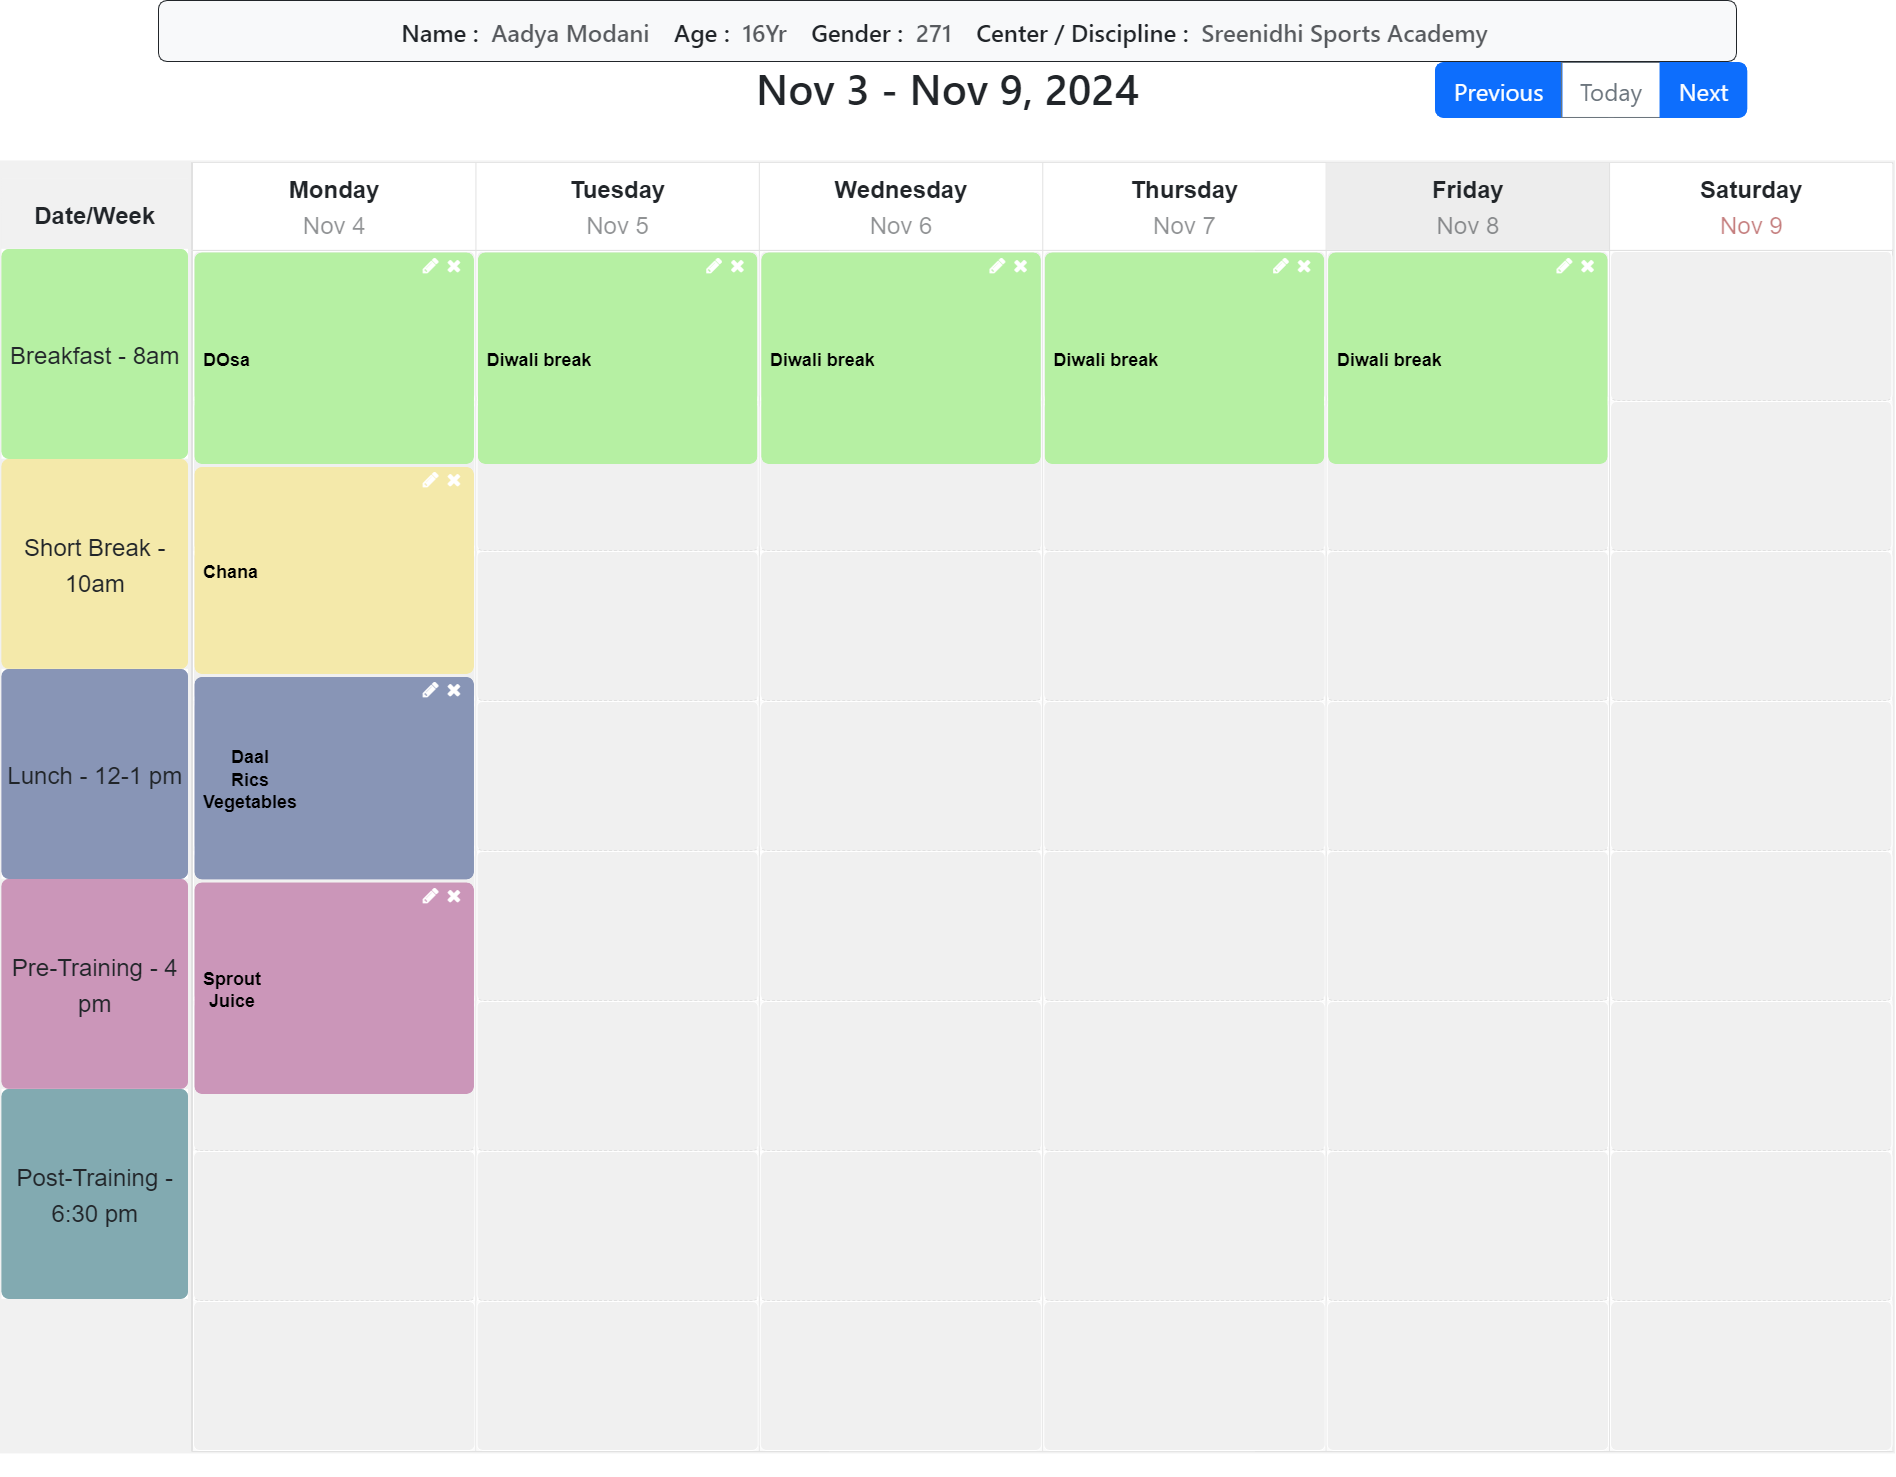Edit Monday's lunch Daal Rics Vegetables entry
This screenshot has height=1477, width=1896.
click(430, 690)
